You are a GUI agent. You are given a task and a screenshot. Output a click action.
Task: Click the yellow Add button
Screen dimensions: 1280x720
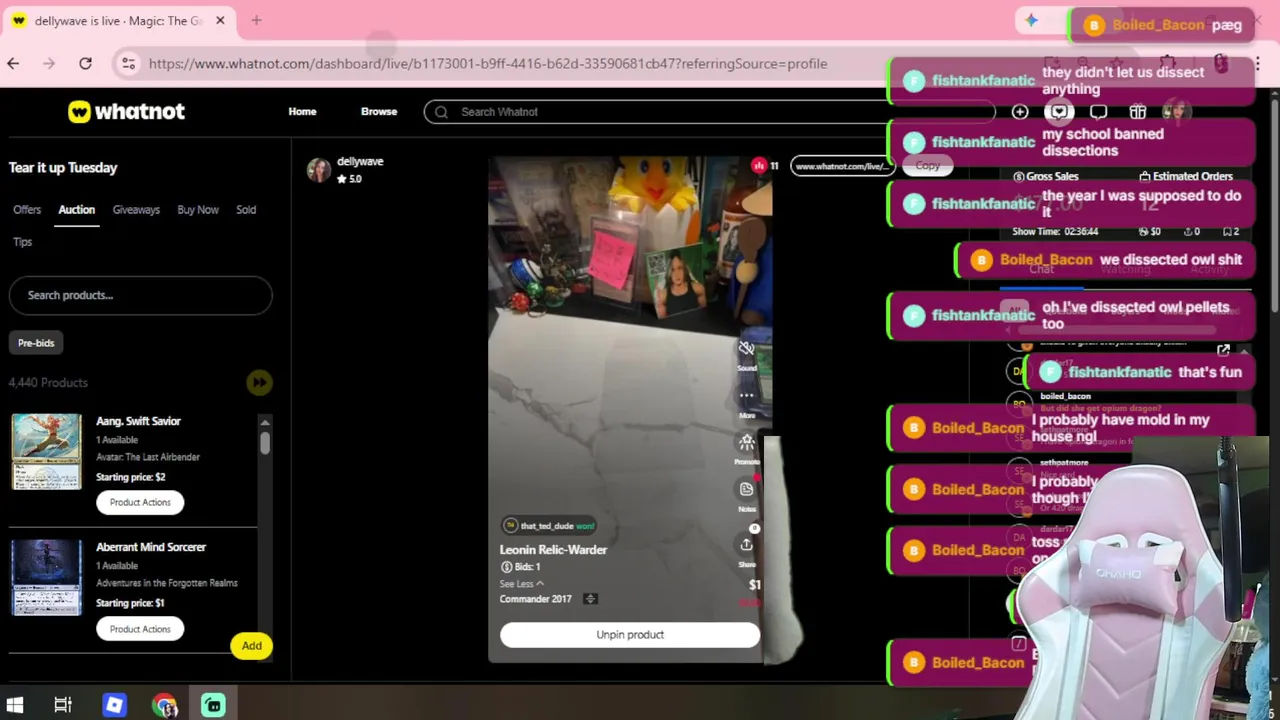[x=251, y=646]
